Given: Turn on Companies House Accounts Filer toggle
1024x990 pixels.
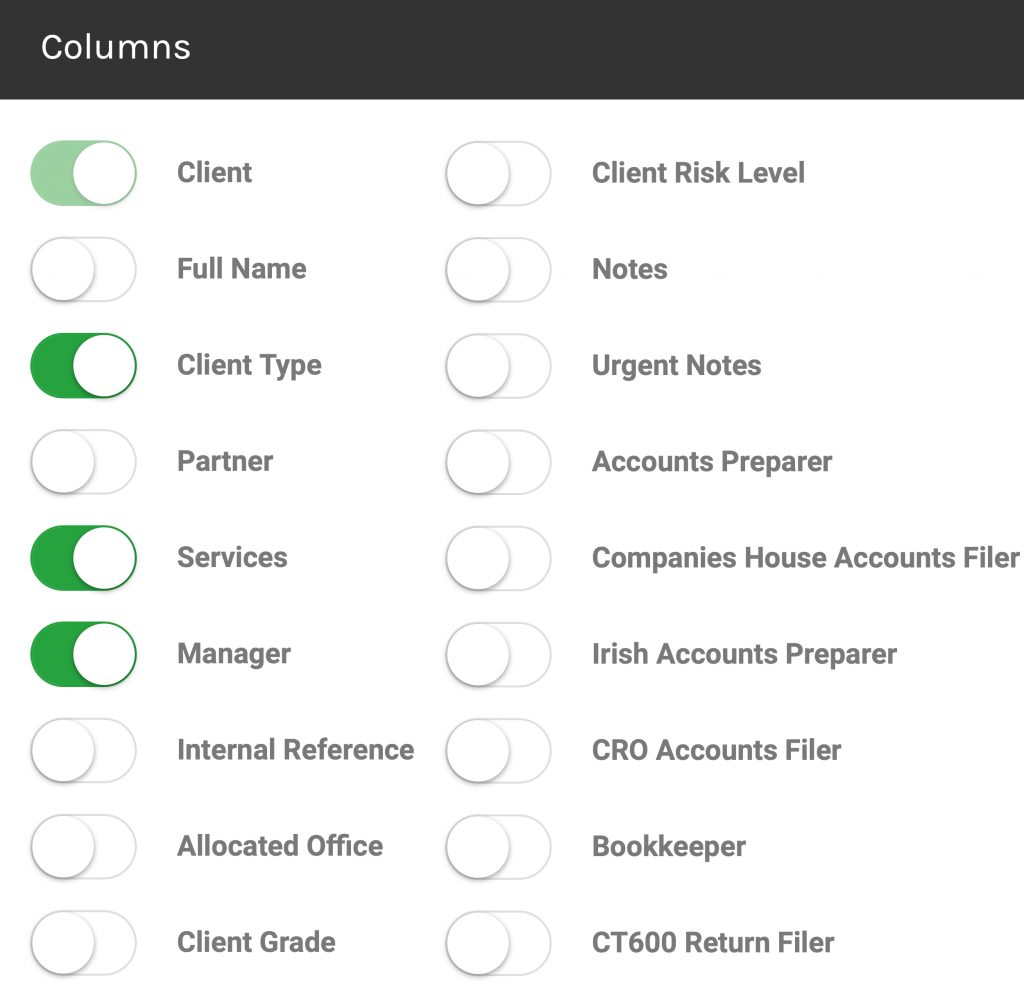Looking at the screenshot, I should pyautogui.click(x=498, y=558).
